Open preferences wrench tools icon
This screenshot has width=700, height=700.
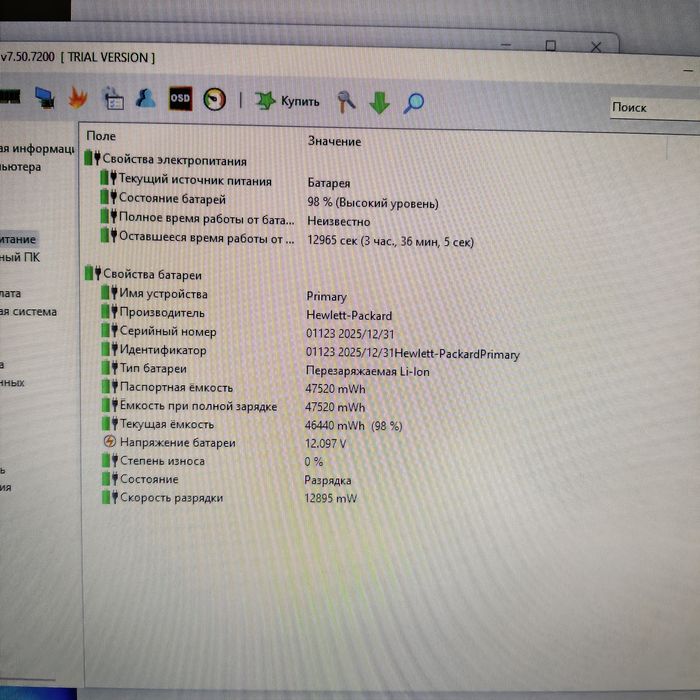[x=346, y=102]
